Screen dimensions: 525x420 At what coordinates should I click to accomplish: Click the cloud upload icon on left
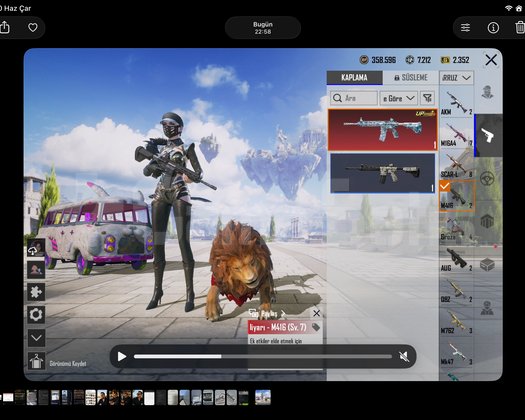click(36, 248)
